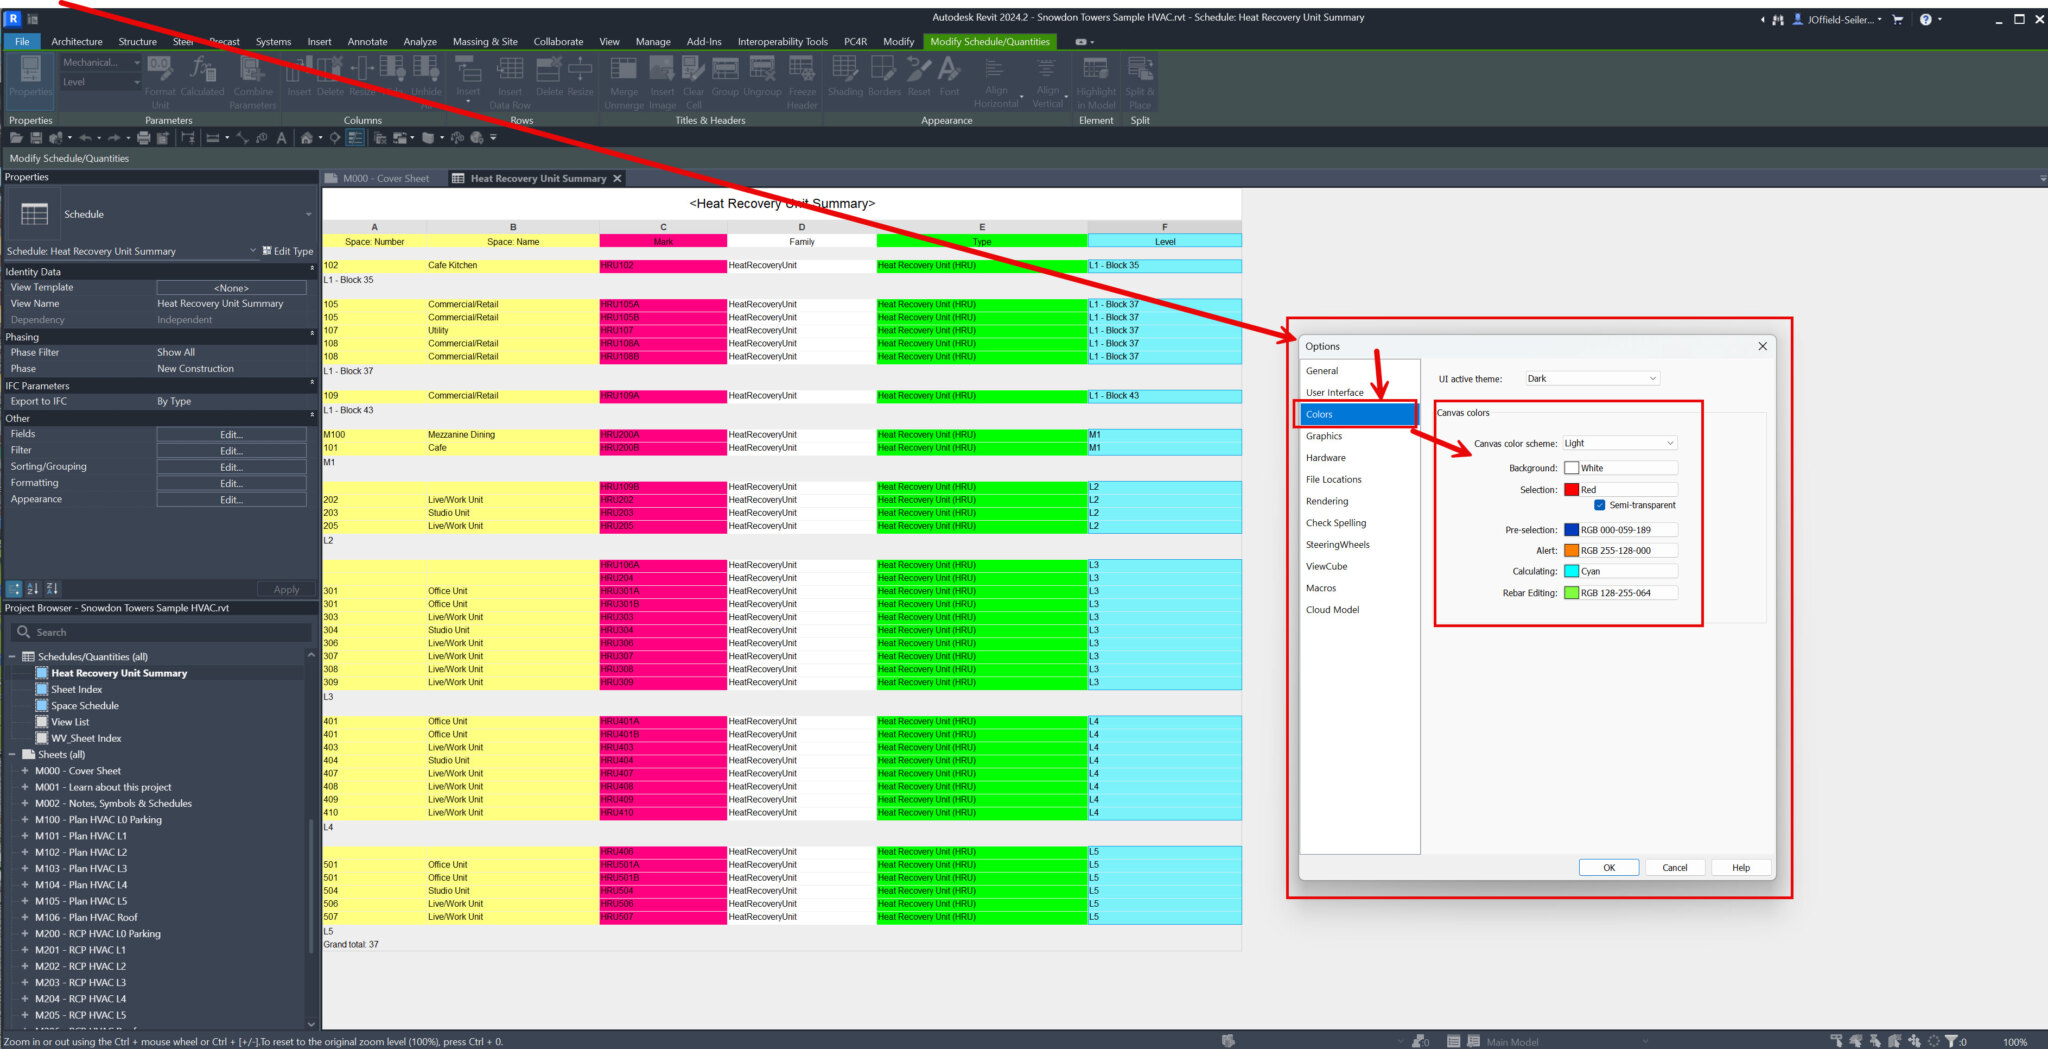The width and height of the screenshot is (2048, 1049).
Task: Click Freeze Header ribbon icon
Action: point(802,68)
